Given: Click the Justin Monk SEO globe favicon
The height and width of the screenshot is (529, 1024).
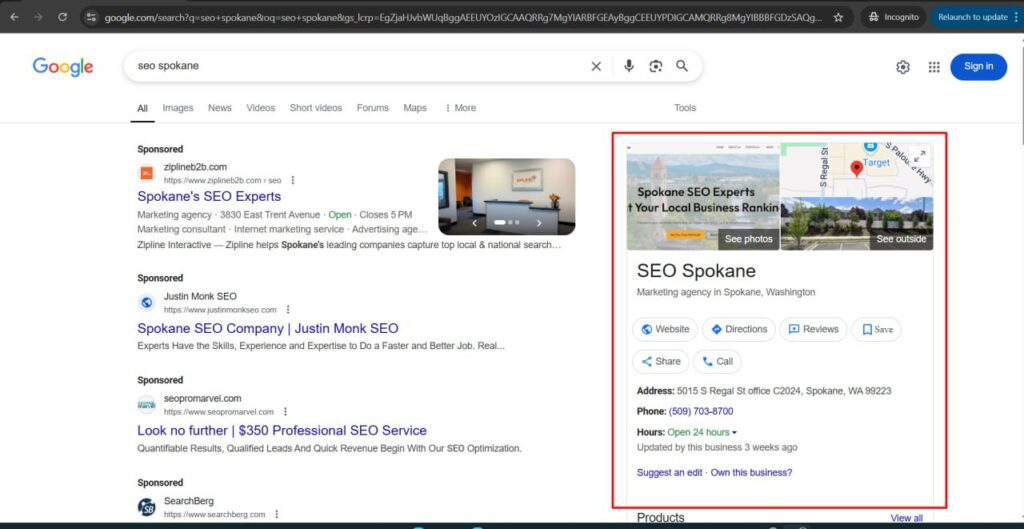Looking at the screenshot, I should tap(146, 302).
